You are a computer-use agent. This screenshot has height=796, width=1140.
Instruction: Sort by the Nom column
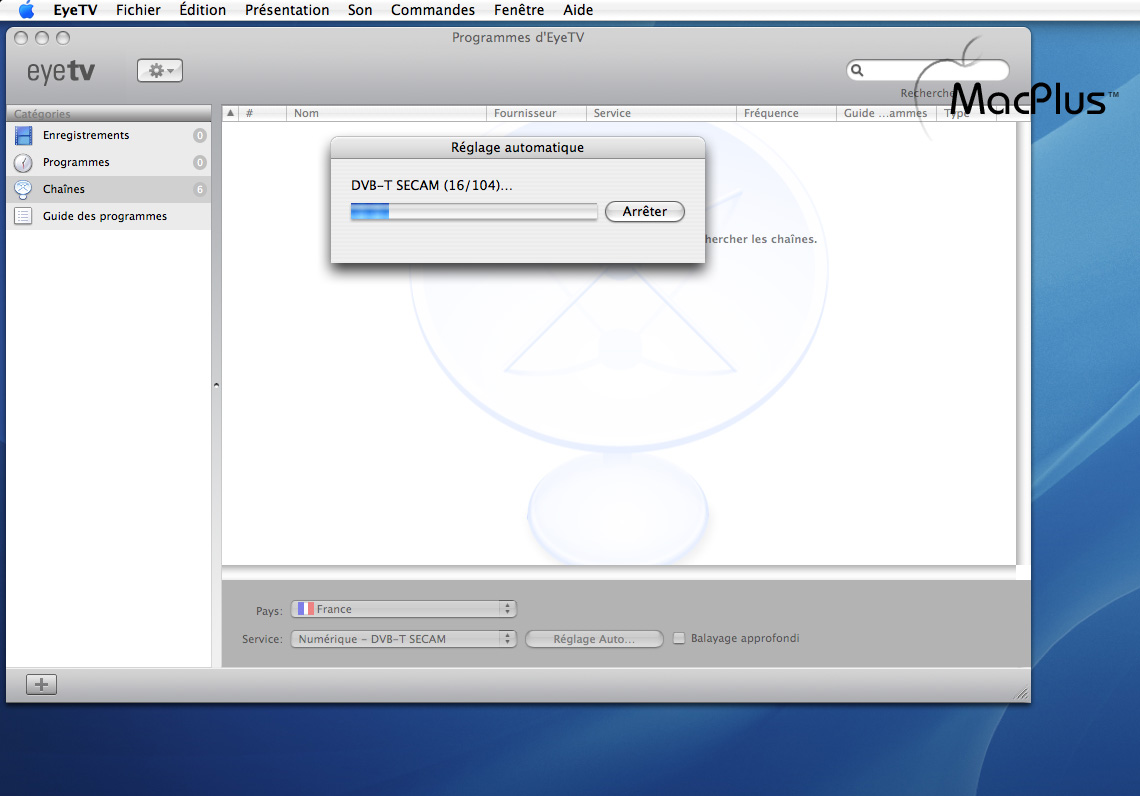pyautogui.click(x=386, y=113)
